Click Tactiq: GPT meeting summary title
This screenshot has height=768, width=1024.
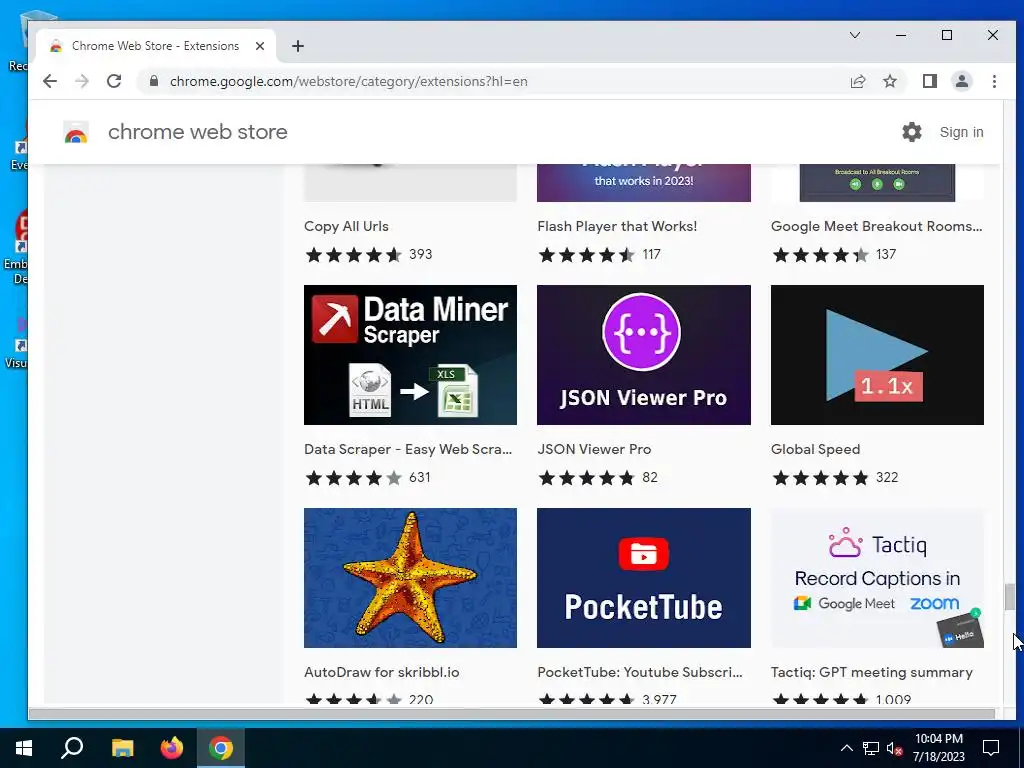pos(871,672)
